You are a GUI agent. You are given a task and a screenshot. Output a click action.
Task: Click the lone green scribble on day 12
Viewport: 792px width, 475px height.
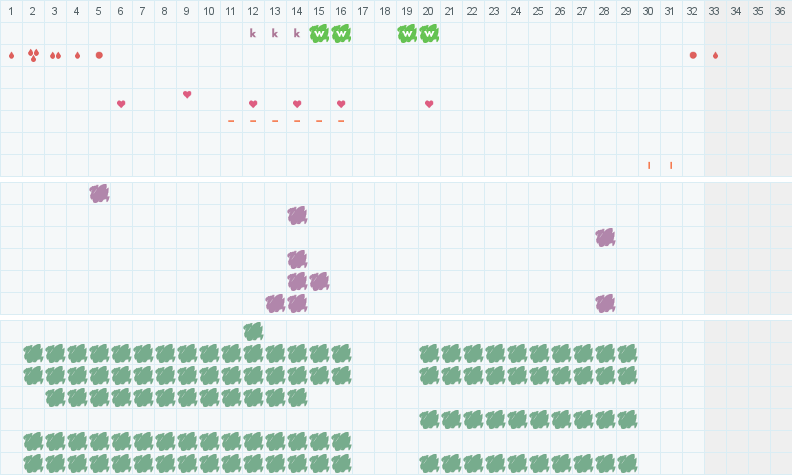(253, 331)
